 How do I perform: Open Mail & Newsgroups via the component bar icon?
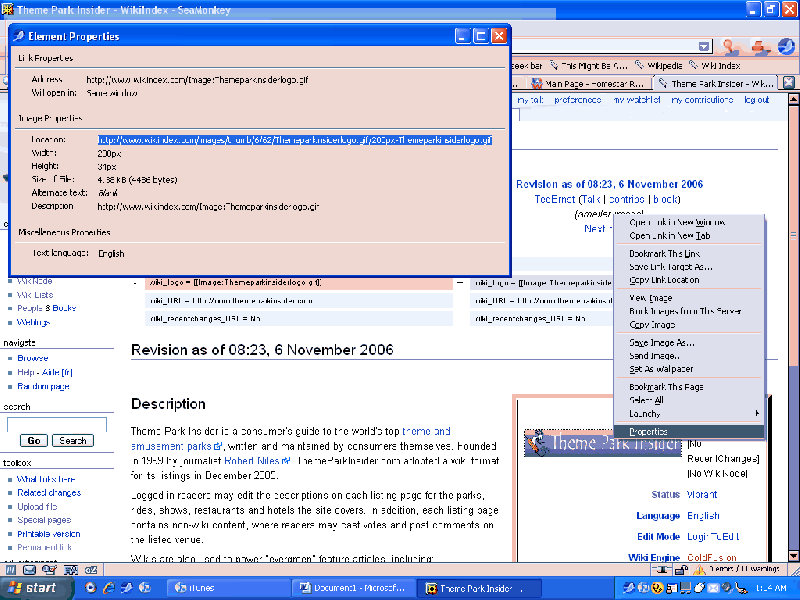28,570
